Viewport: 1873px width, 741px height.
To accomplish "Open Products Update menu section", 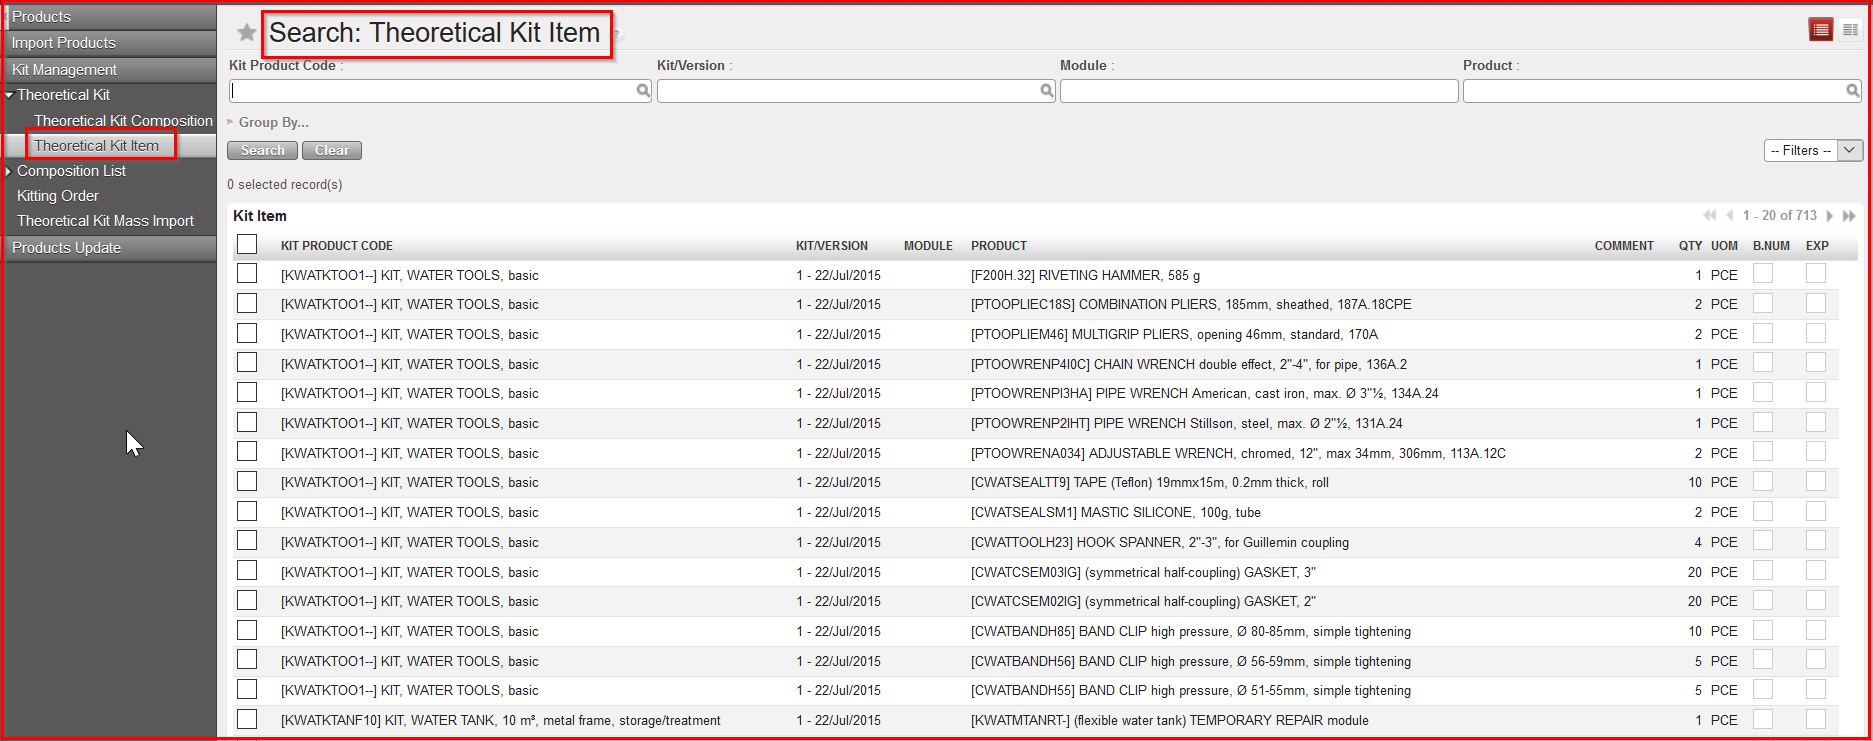I will [66, 248].
